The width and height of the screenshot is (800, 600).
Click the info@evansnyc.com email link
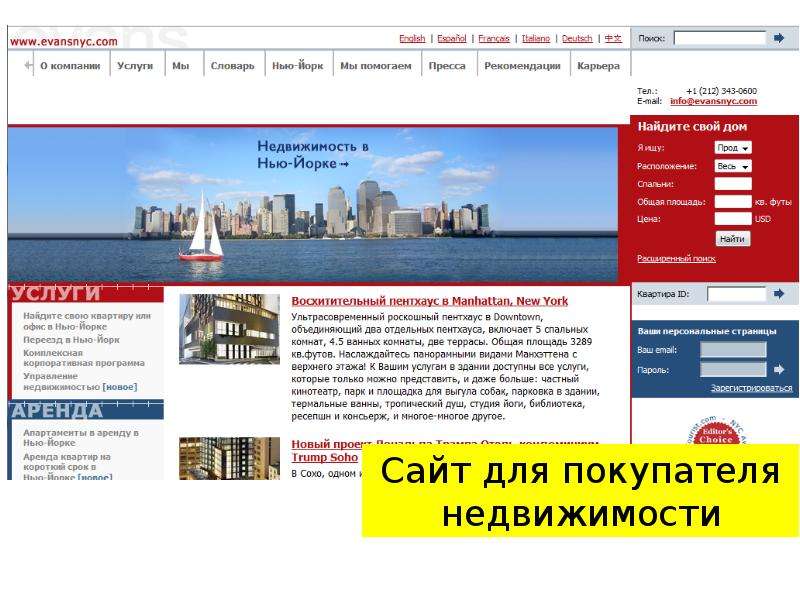click(713, 101)
